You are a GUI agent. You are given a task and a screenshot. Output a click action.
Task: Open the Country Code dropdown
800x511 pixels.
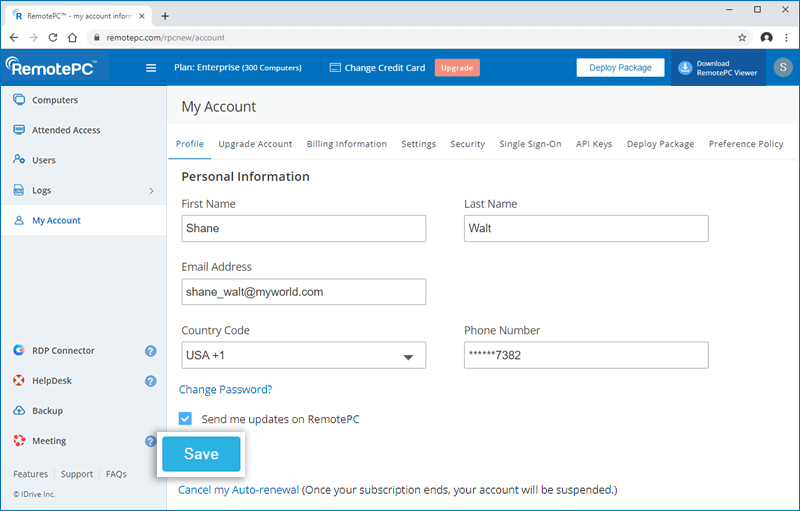point(304,355)
